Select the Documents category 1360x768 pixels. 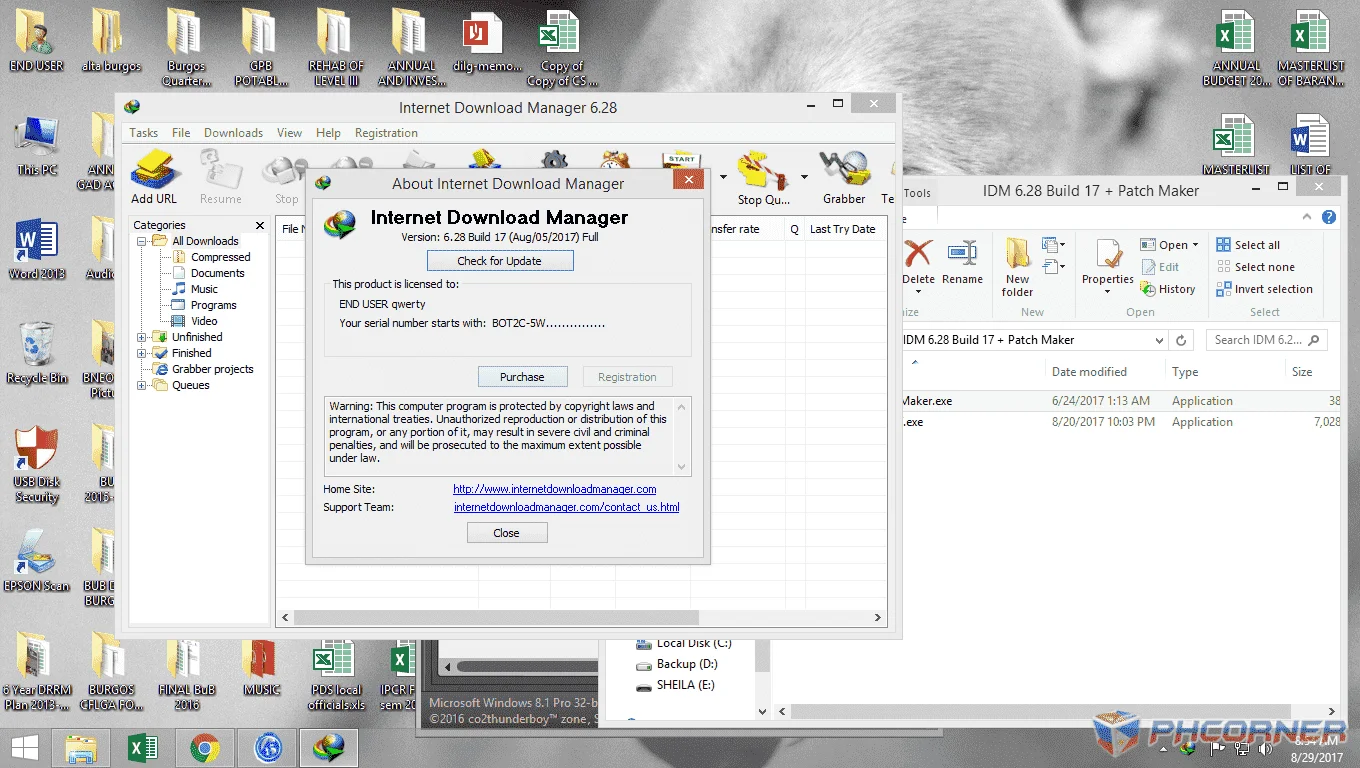coord(217,273)
